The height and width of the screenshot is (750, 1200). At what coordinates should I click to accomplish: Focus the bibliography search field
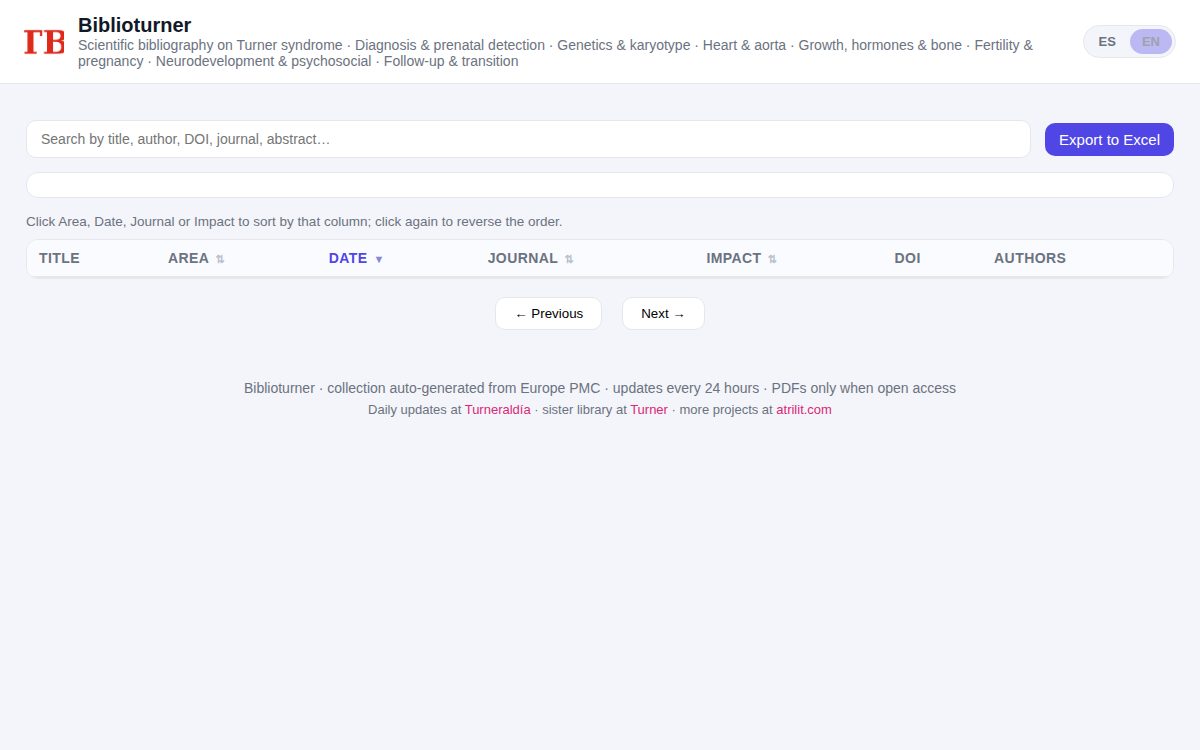[528, 139]
